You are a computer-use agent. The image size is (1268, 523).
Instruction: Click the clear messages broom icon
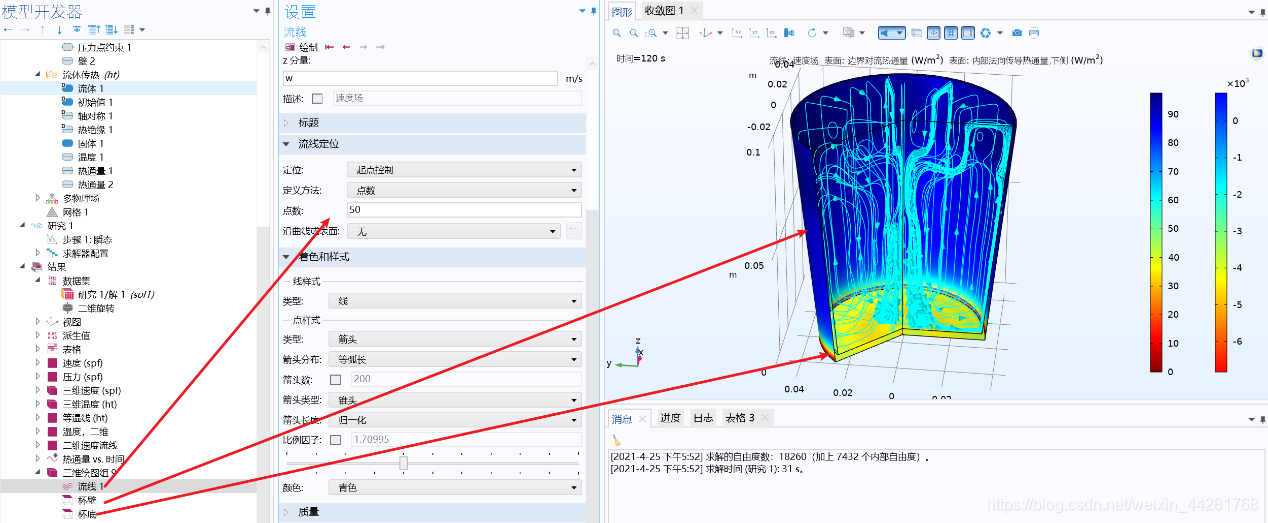click(x=617, y=438)
